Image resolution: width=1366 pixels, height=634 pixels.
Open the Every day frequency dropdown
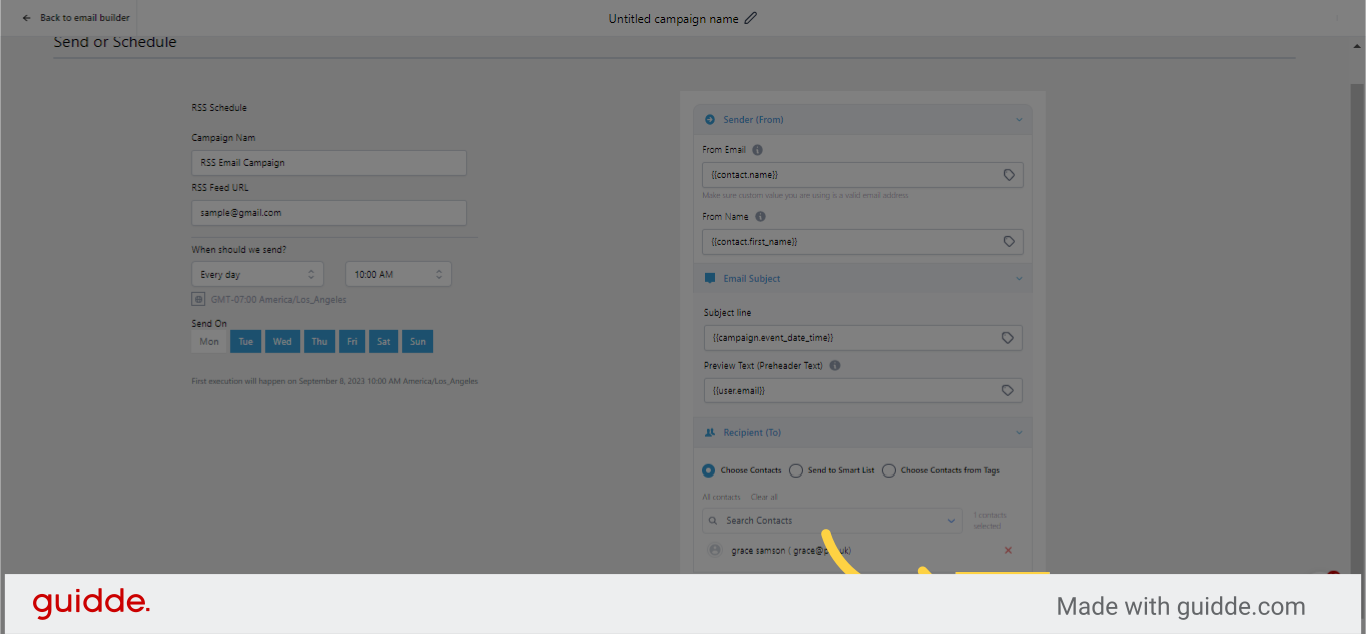(x=257, y=273)
